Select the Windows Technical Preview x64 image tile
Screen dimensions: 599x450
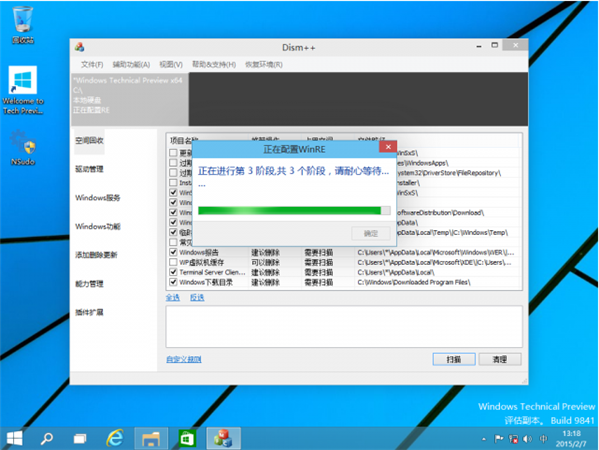click(130, 99)
